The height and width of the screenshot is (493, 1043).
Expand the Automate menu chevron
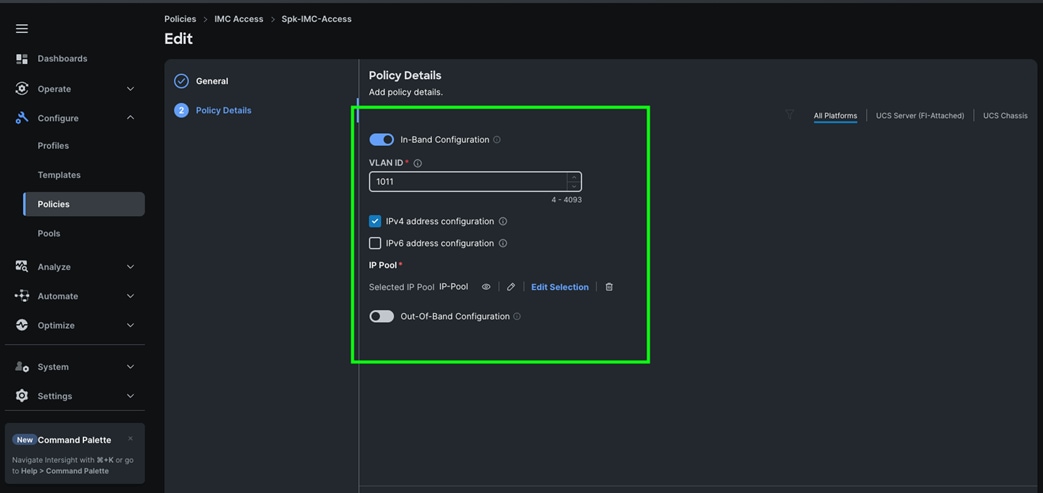[x=130, y=296]
